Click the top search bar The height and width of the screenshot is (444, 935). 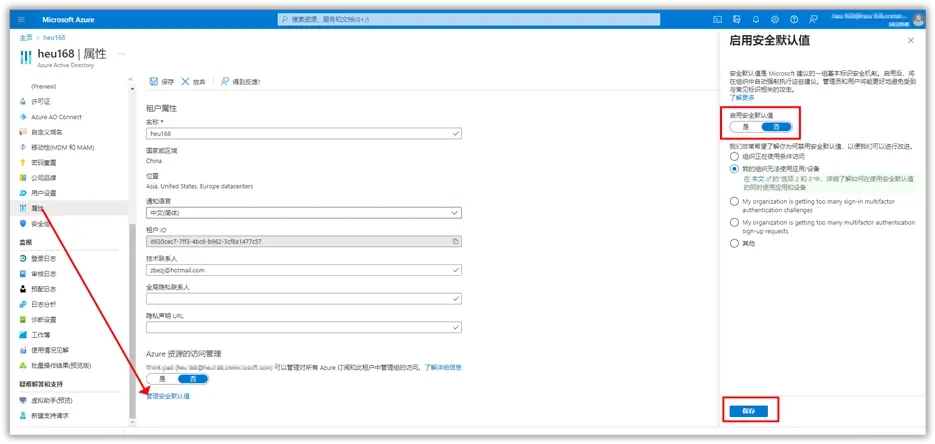coord(469,20)
